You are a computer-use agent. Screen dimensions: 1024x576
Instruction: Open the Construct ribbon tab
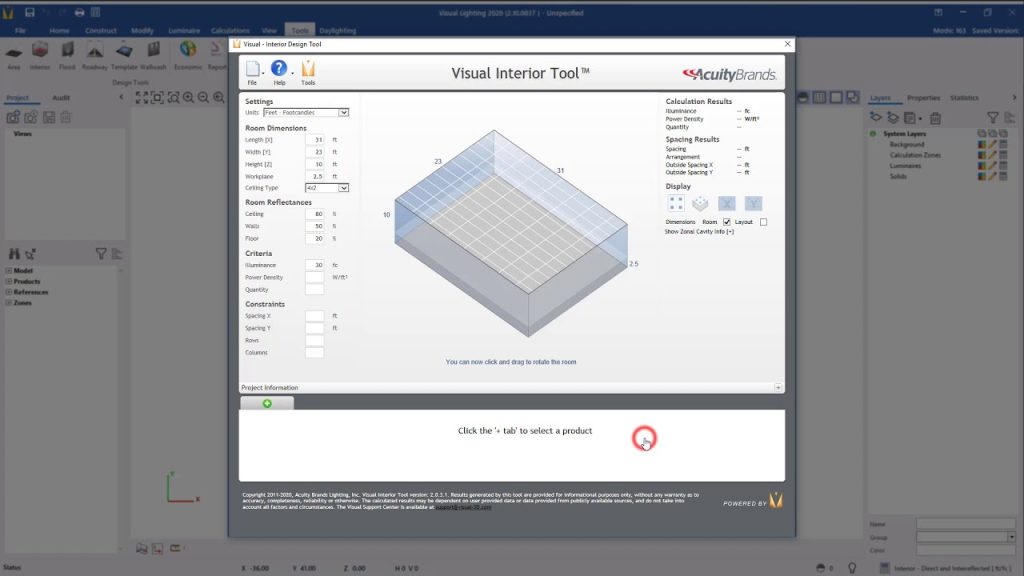101,31
